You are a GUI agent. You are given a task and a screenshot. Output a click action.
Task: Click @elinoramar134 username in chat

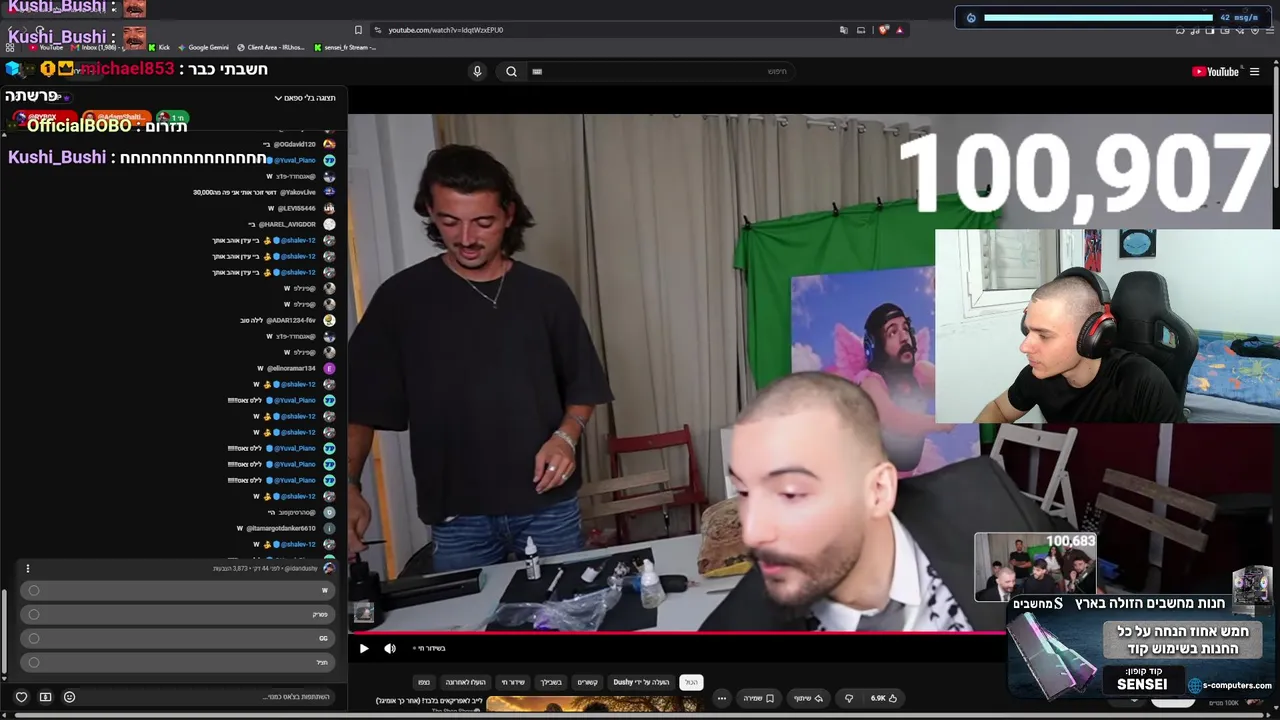click(x=291, y=368)
